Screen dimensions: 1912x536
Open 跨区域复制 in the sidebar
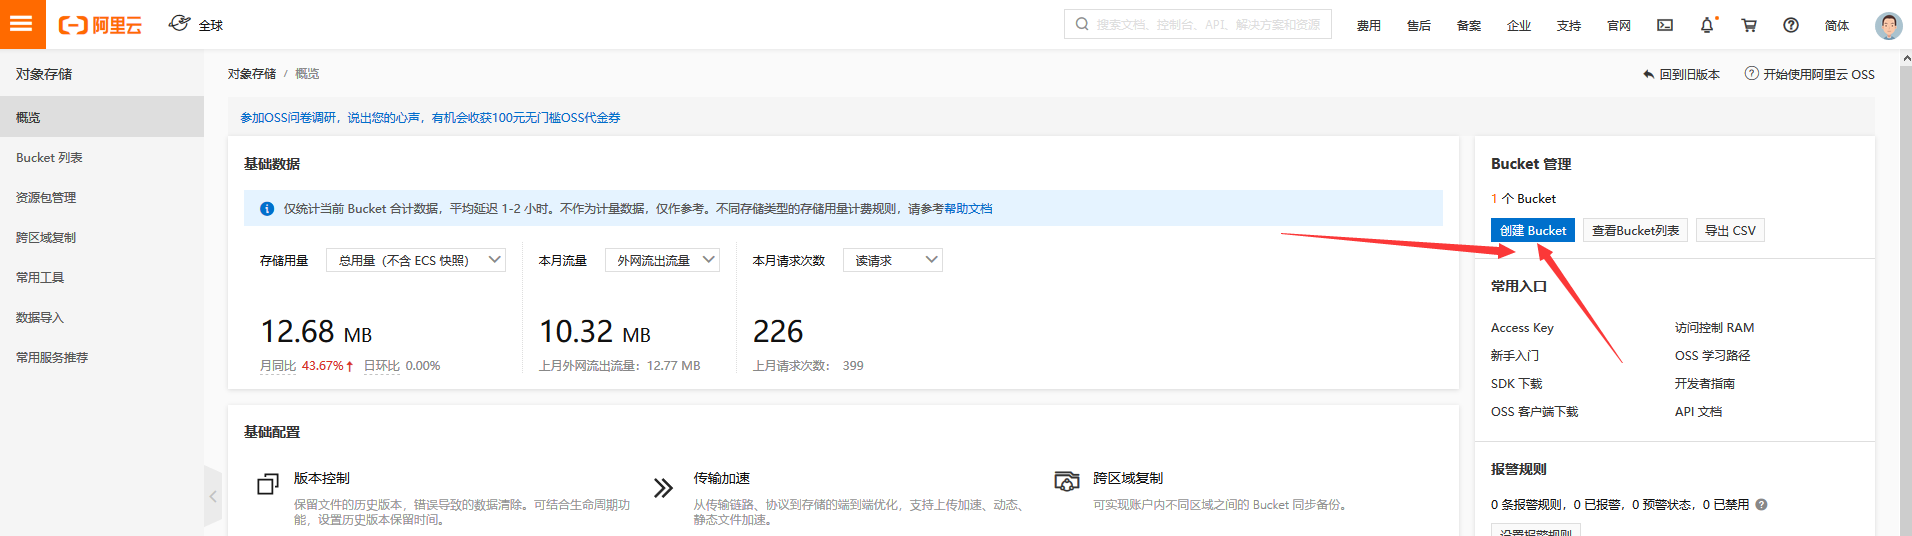click(102, 237)
